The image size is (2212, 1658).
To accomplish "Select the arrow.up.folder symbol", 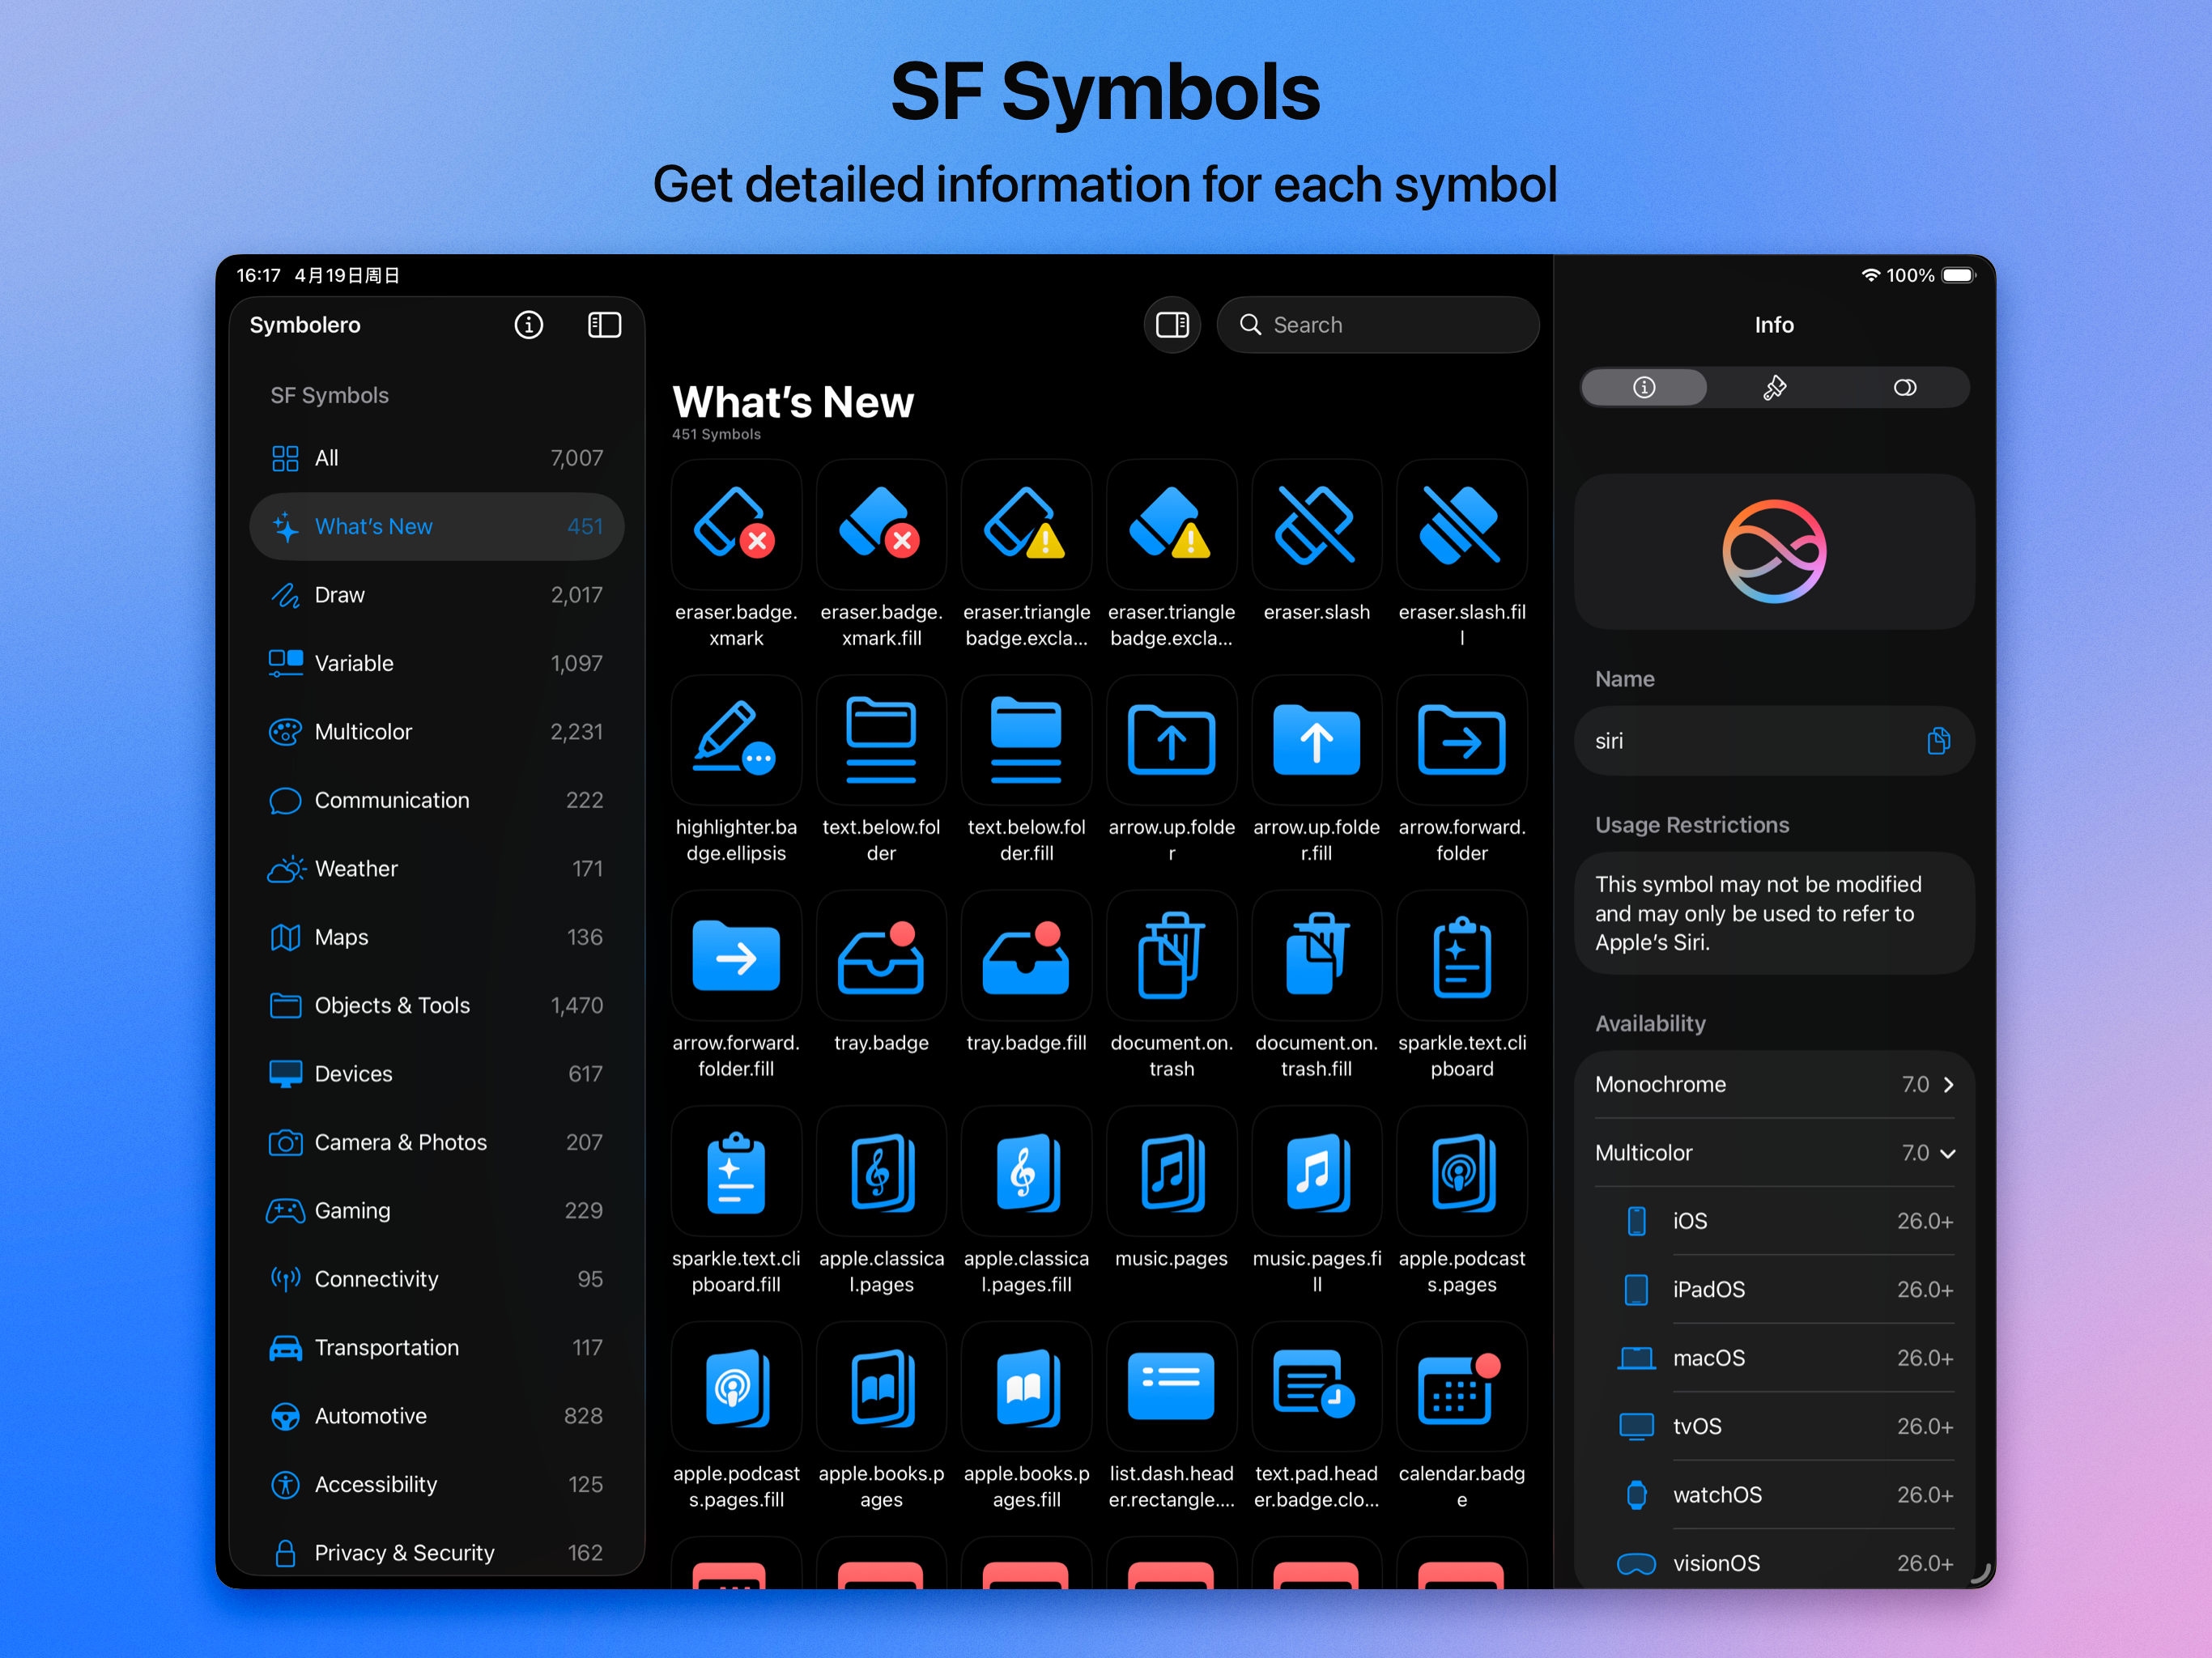I will (1171, 740).
